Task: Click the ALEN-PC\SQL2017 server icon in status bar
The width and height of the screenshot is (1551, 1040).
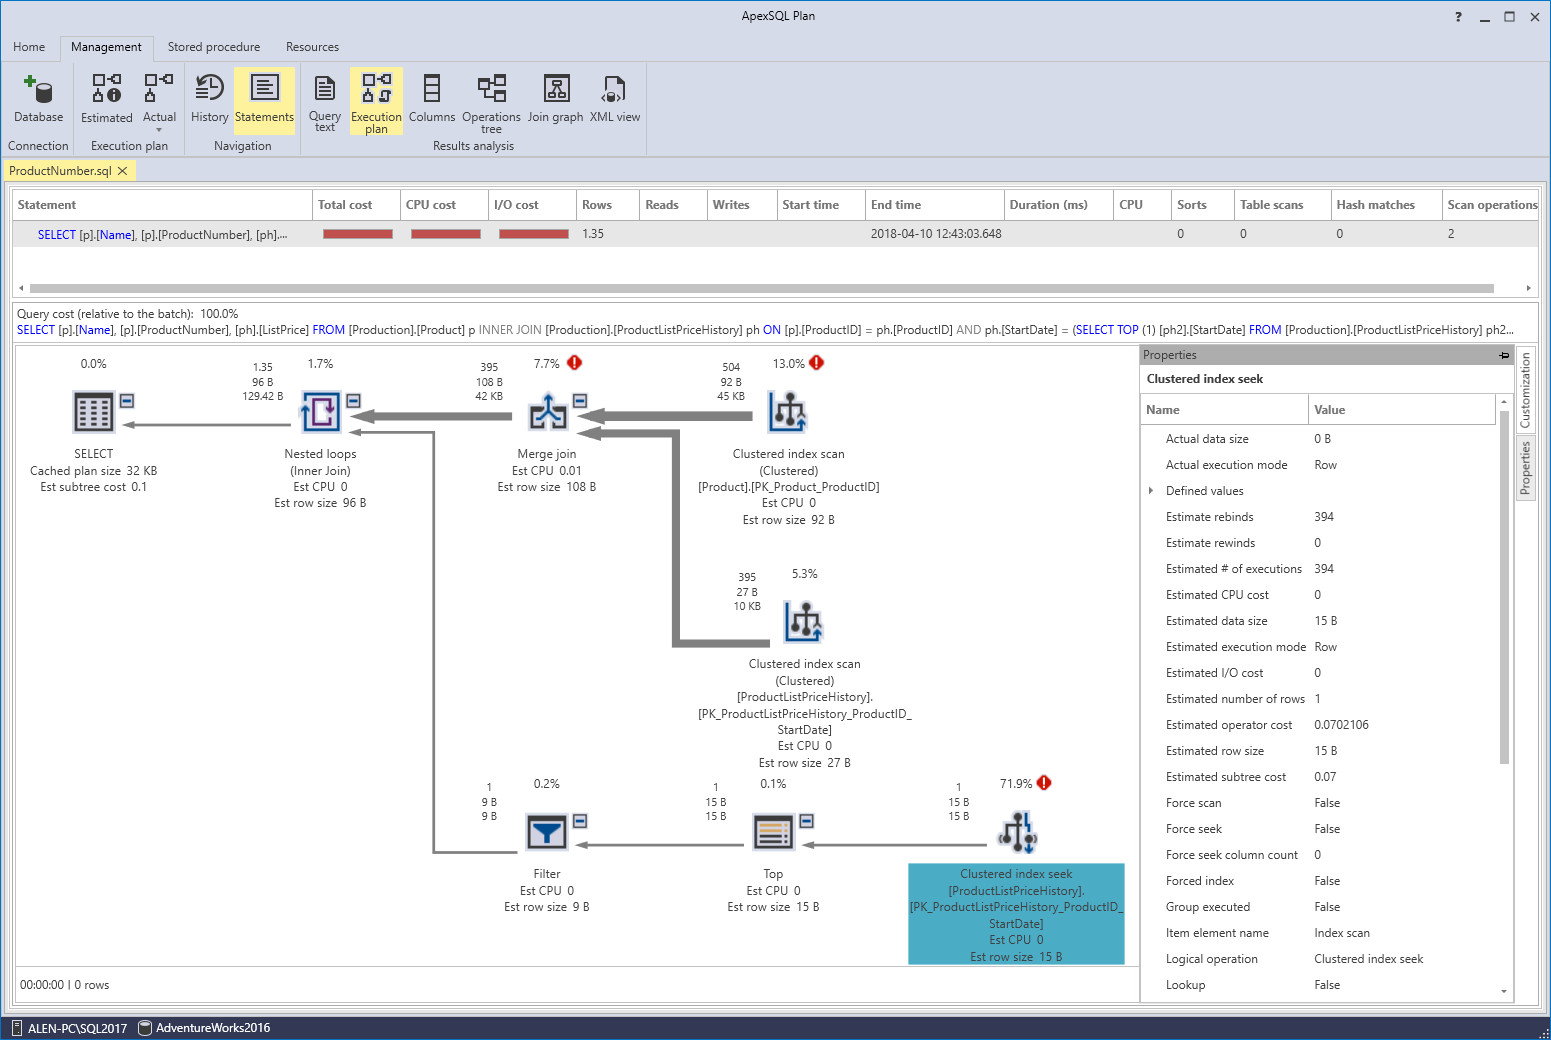Action: 17,1028
